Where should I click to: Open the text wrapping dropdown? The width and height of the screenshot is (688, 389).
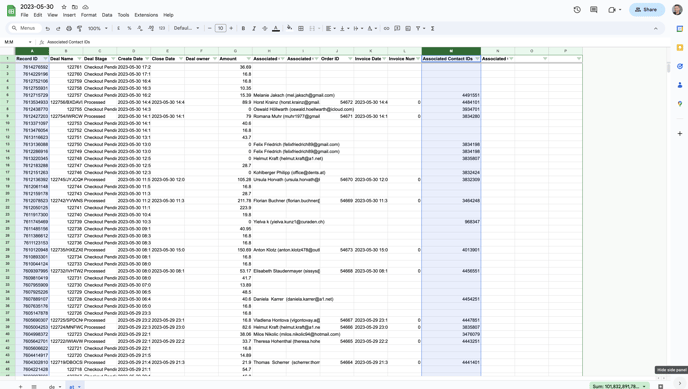tap(357, 29)
